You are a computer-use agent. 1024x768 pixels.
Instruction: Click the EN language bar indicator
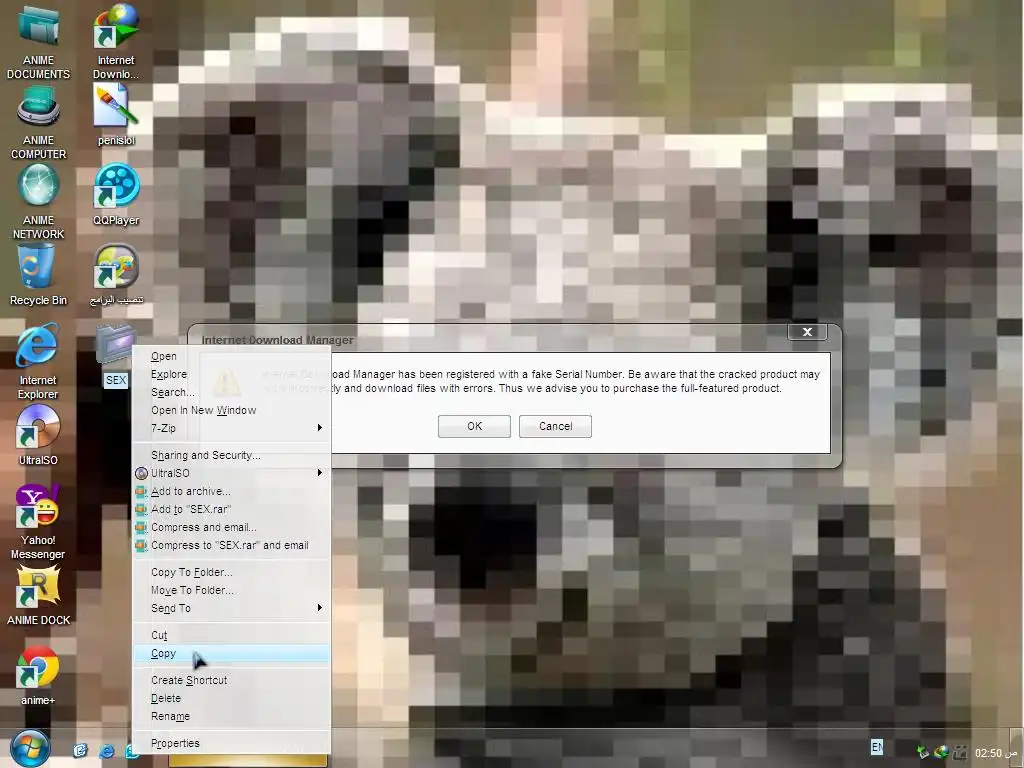click(877, 746)
